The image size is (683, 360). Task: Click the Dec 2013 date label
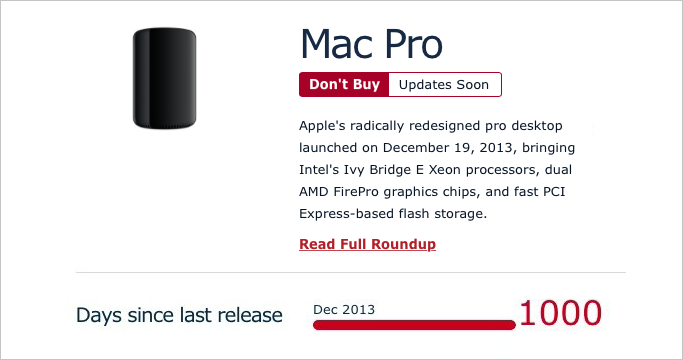[x=344, y=309]
